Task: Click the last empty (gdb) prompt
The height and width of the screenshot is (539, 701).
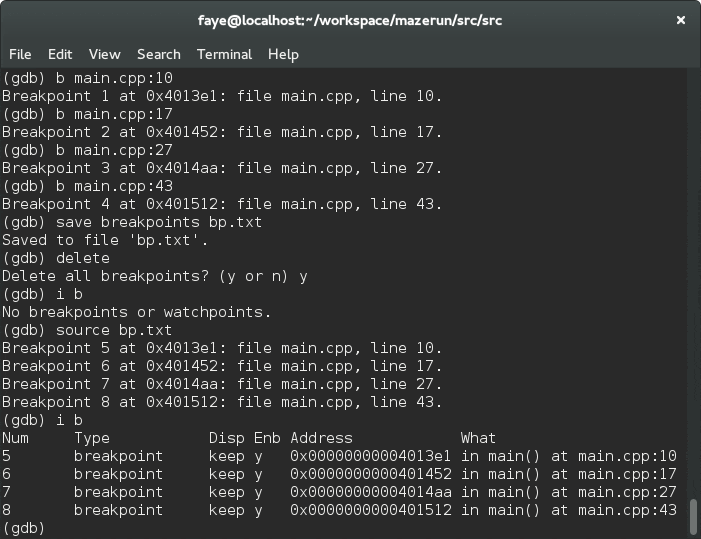Action: 23,528
